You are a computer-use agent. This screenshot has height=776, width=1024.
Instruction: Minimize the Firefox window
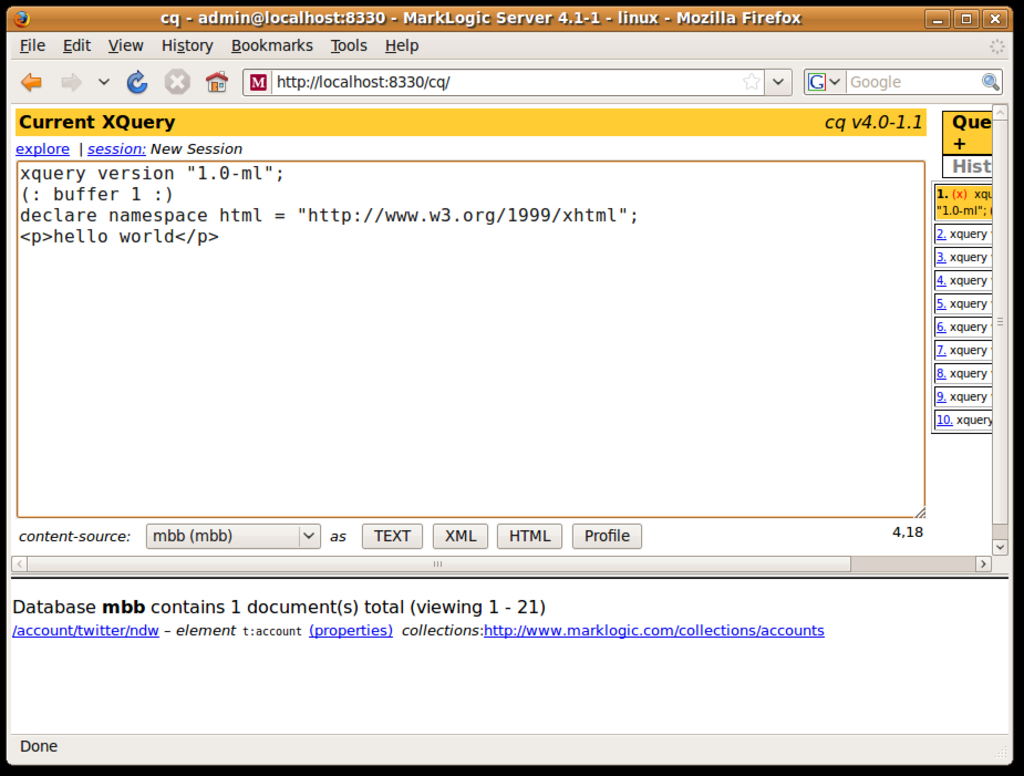(x=937, y=19)
